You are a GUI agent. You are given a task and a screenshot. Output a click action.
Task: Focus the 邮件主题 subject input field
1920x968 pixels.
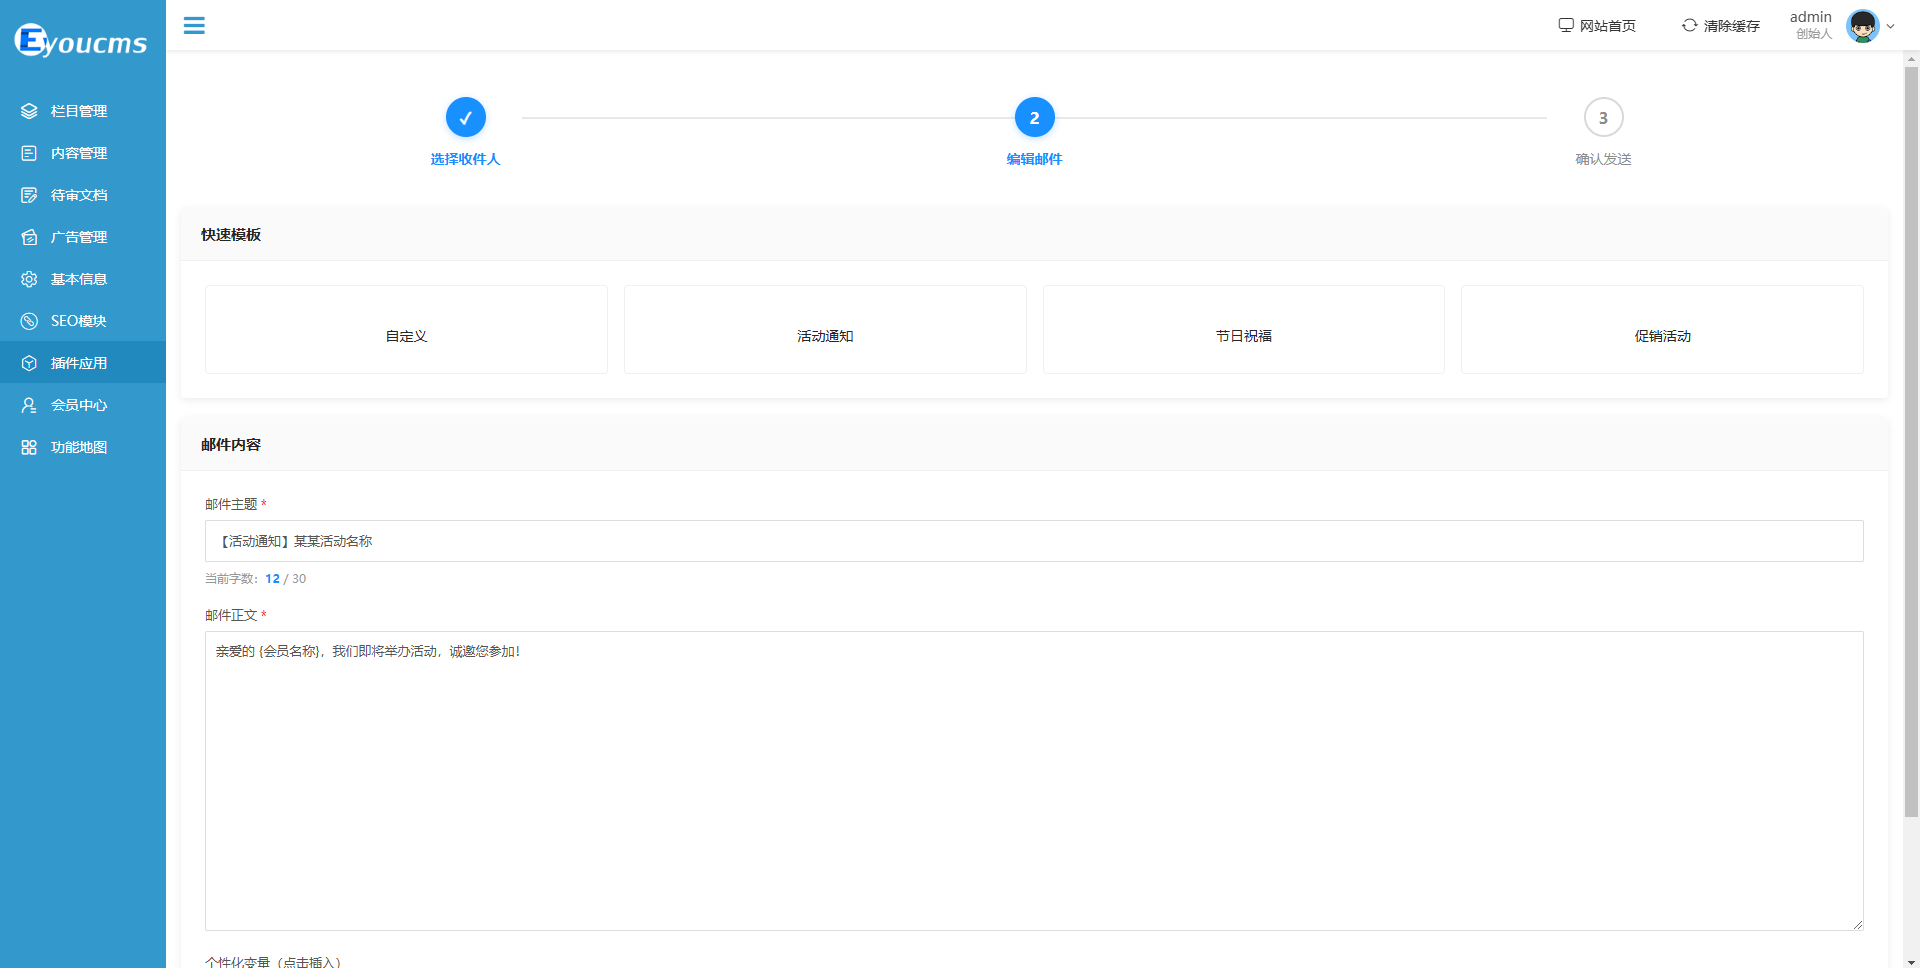[1034, 541]
